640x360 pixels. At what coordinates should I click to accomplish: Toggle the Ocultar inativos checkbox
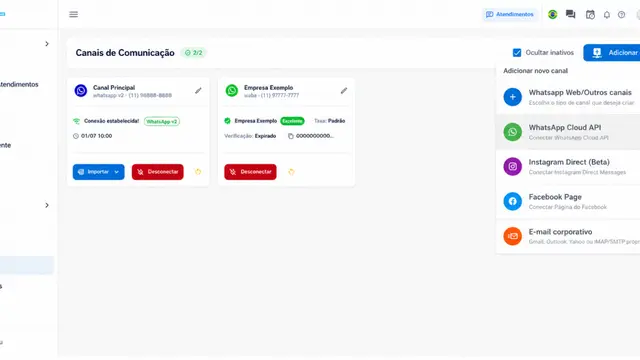tap(517, 53)
